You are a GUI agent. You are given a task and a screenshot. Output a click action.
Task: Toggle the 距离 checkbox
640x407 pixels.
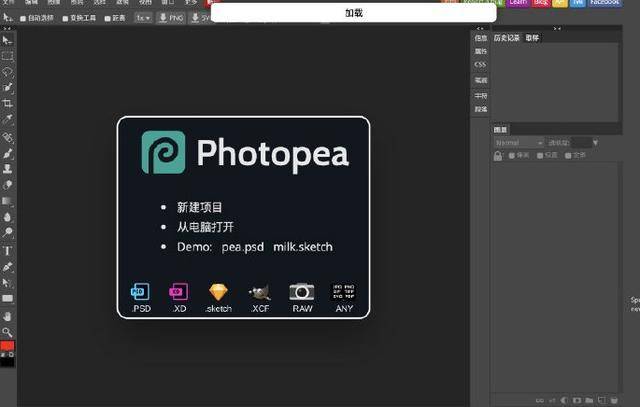pyautogui.click(x=108, y=18)
